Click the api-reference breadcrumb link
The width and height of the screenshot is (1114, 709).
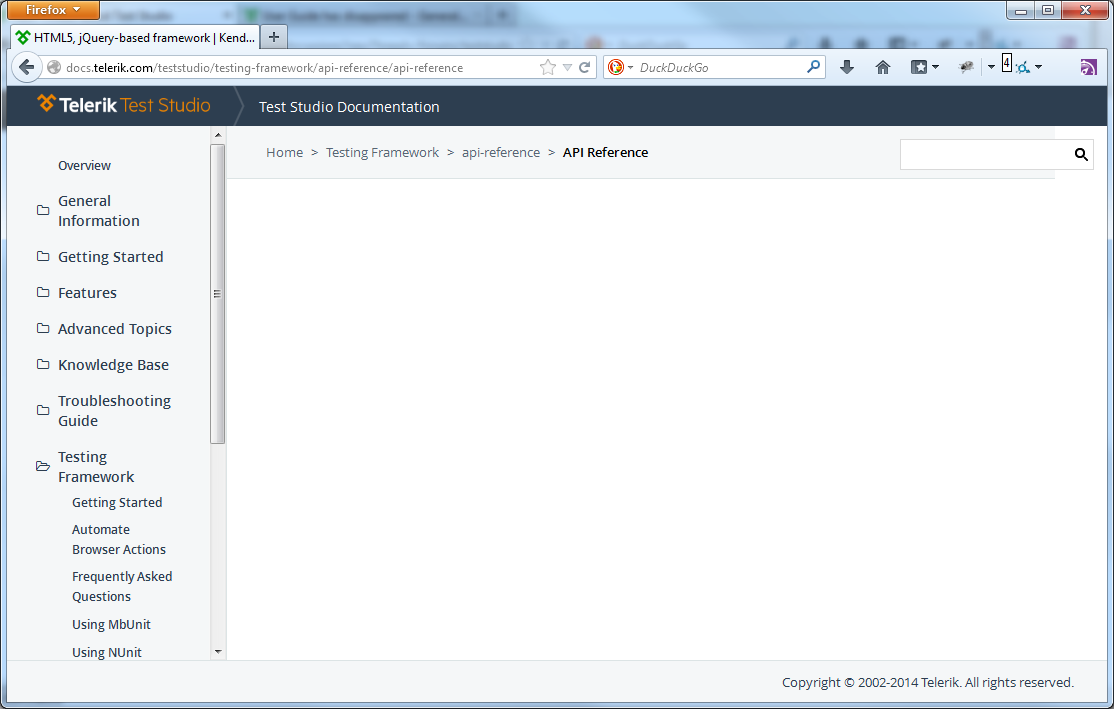click(501, 153)
